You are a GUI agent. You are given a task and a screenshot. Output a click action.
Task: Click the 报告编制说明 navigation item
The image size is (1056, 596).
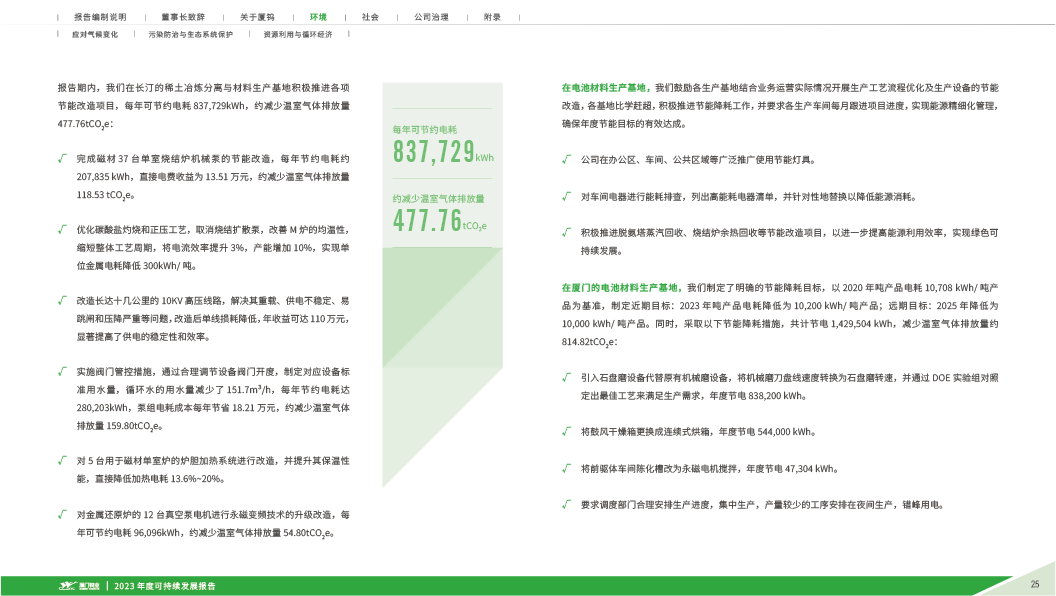pyautogui.click(x=102, y=18)
